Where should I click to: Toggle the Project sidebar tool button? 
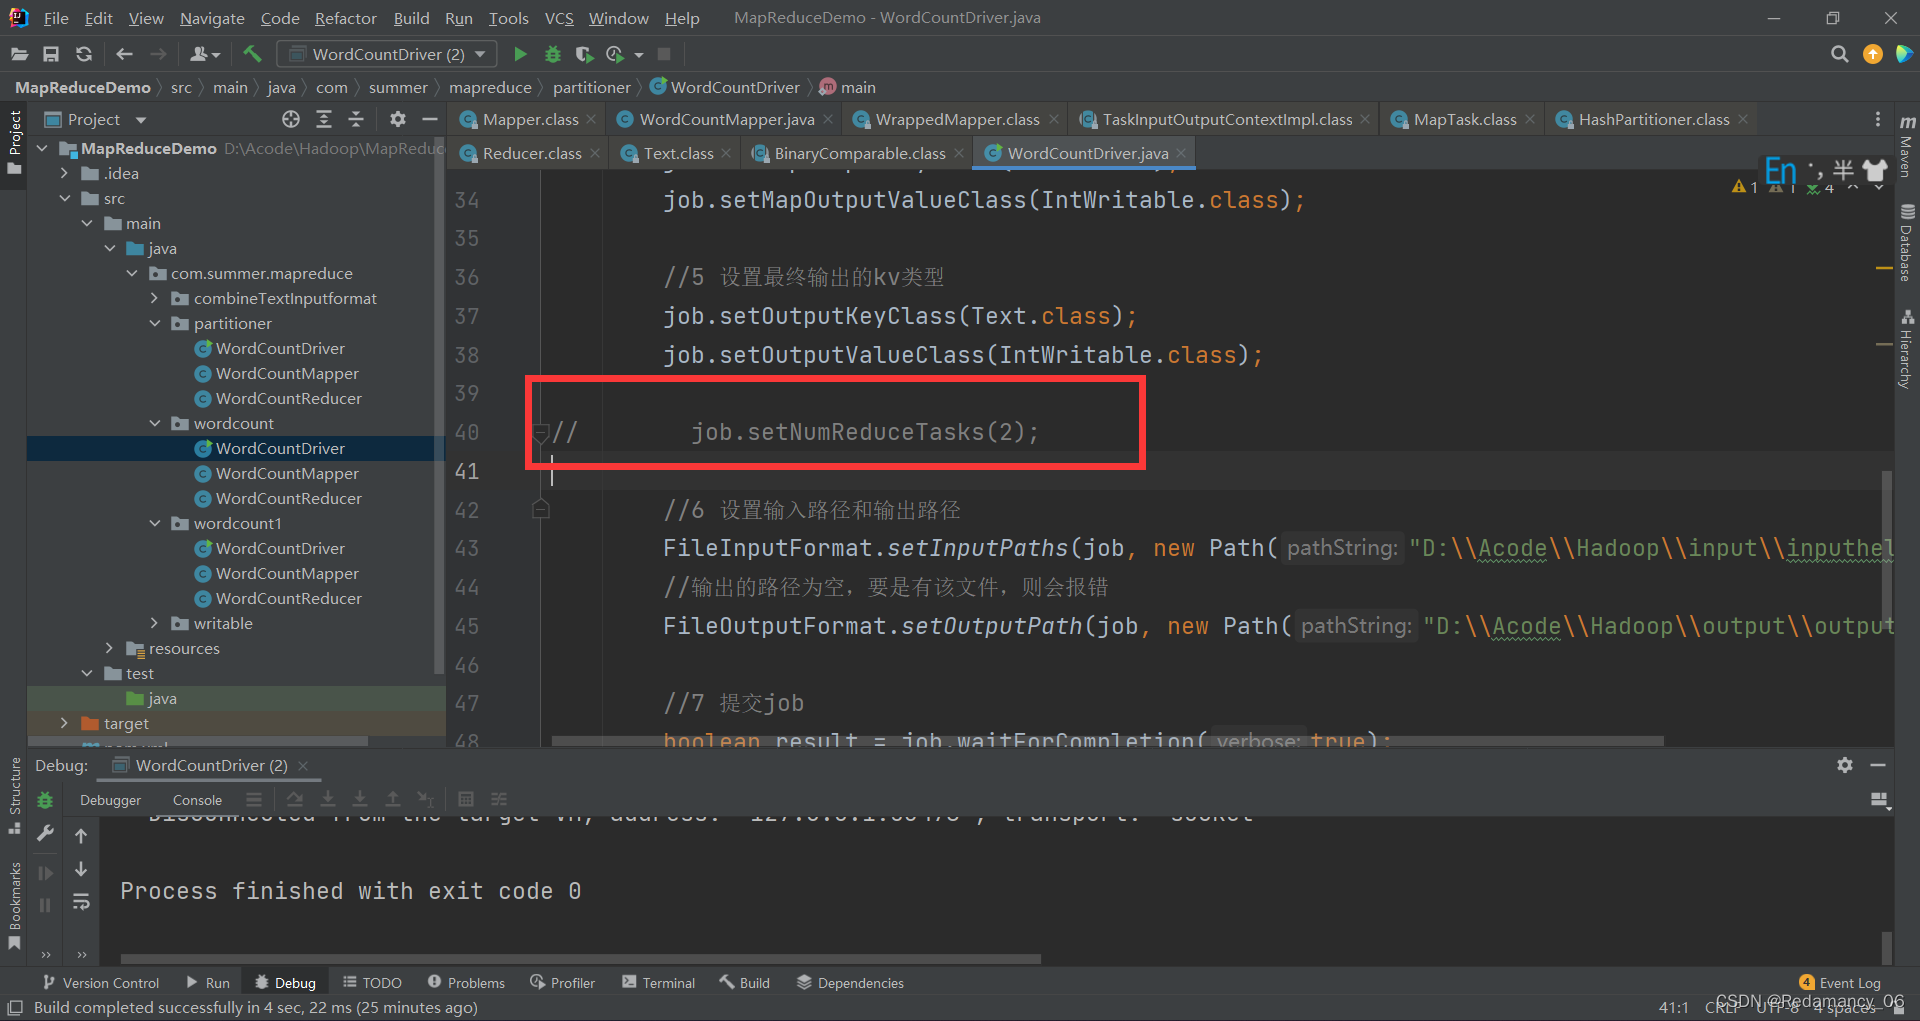tap(14, 142)
